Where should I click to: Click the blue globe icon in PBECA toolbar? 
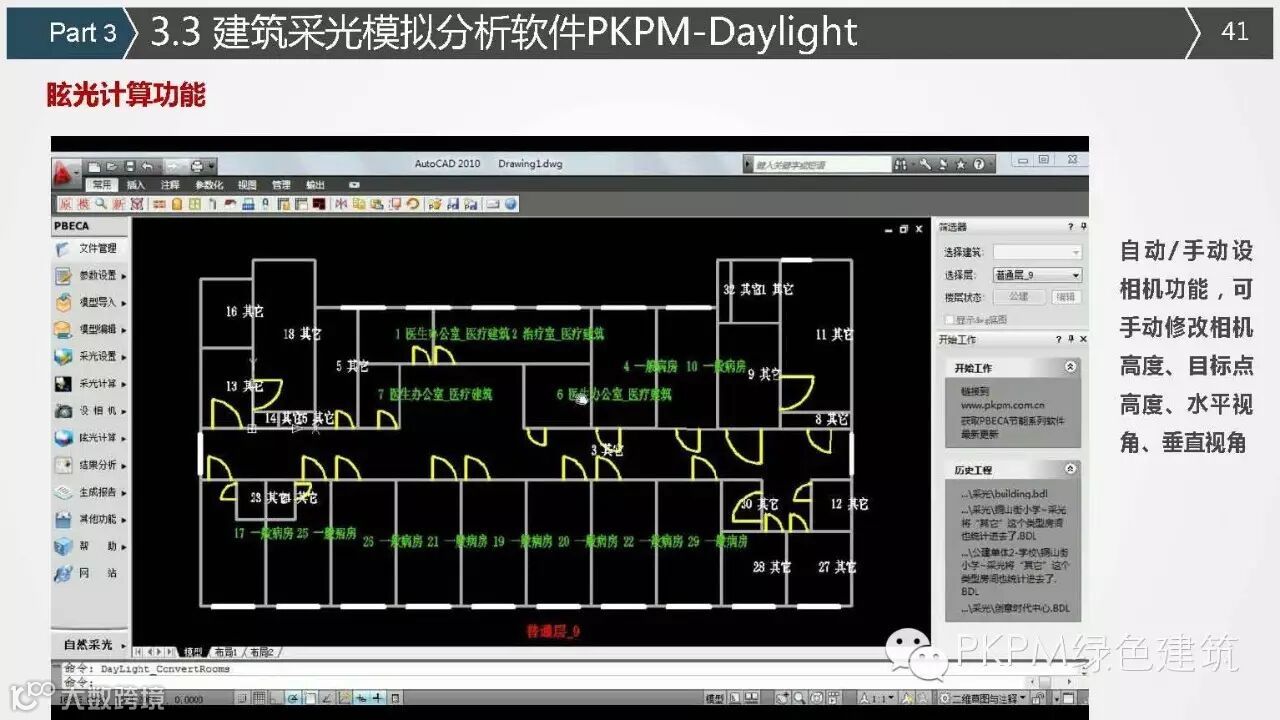[511, 204]
